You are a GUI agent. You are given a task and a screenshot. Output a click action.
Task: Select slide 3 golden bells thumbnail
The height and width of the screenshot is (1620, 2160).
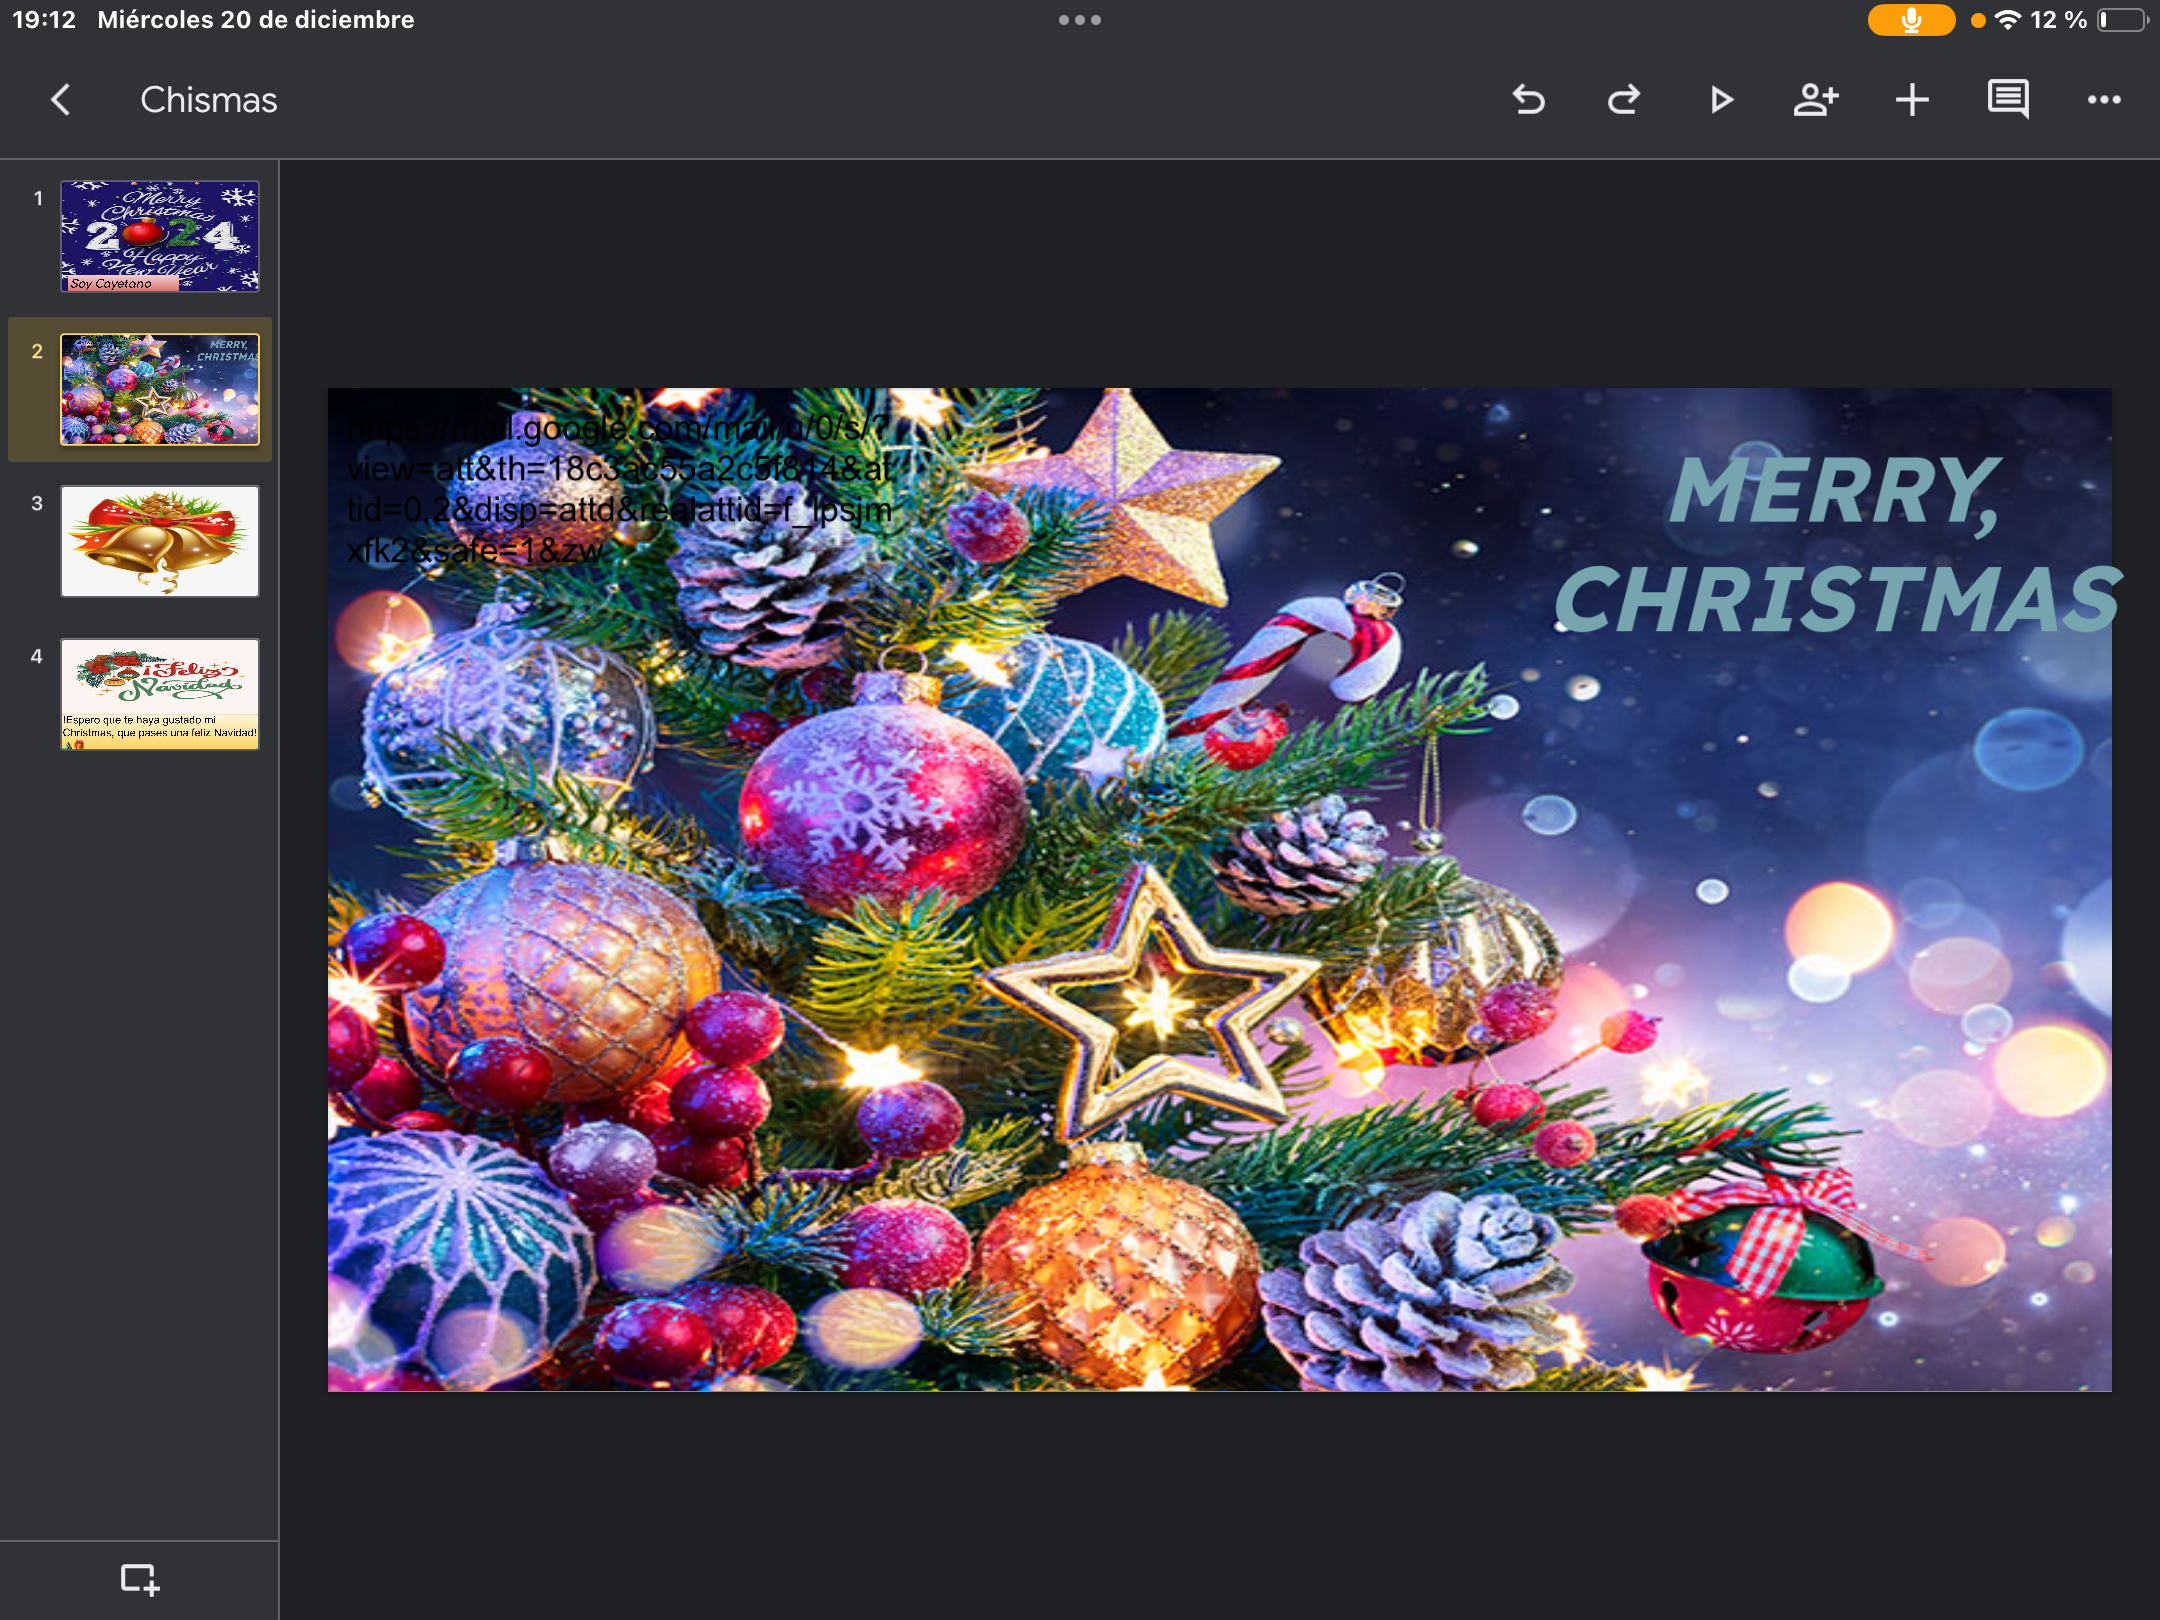(160, 541)
